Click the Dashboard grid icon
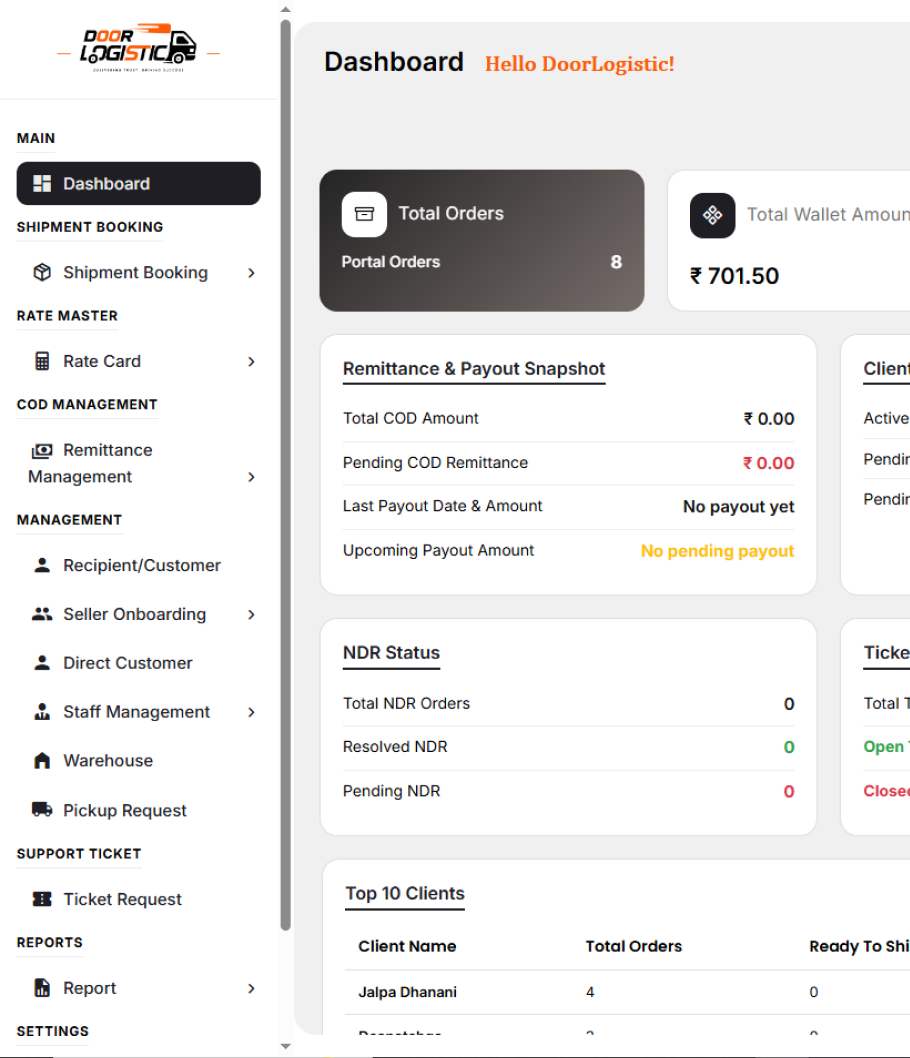This screenshot has width=910, height=1058. click(42, 184)
